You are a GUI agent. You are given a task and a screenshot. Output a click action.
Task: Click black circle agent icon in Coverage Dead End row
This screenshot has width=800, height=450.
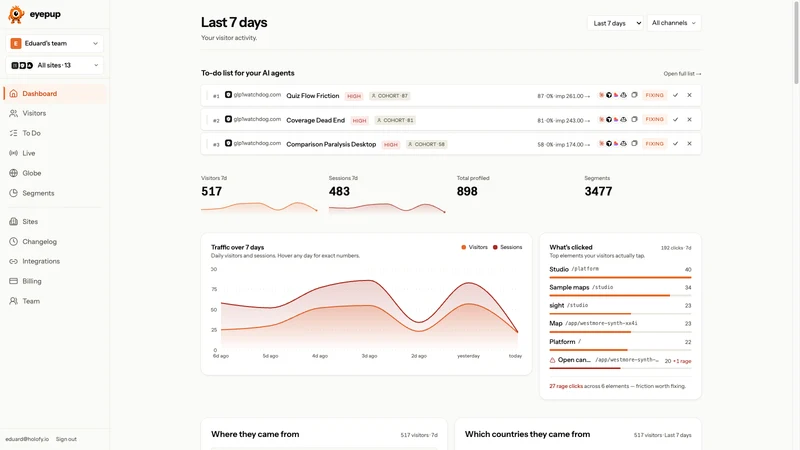point(609,119)
